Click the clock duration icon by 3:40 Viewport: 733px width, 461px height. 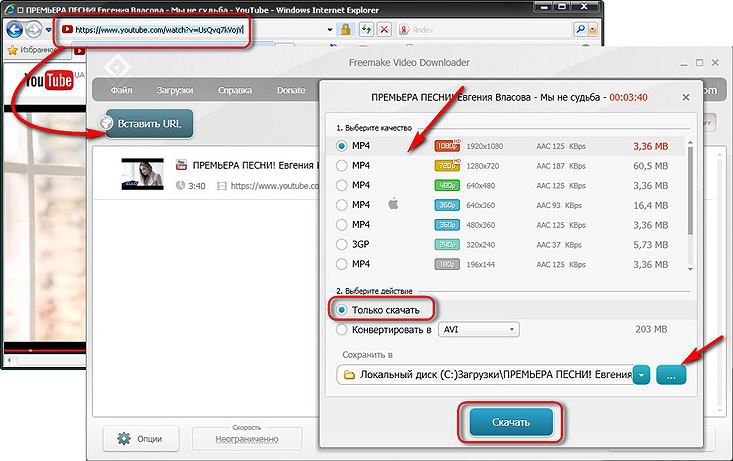tap(180, 186)
